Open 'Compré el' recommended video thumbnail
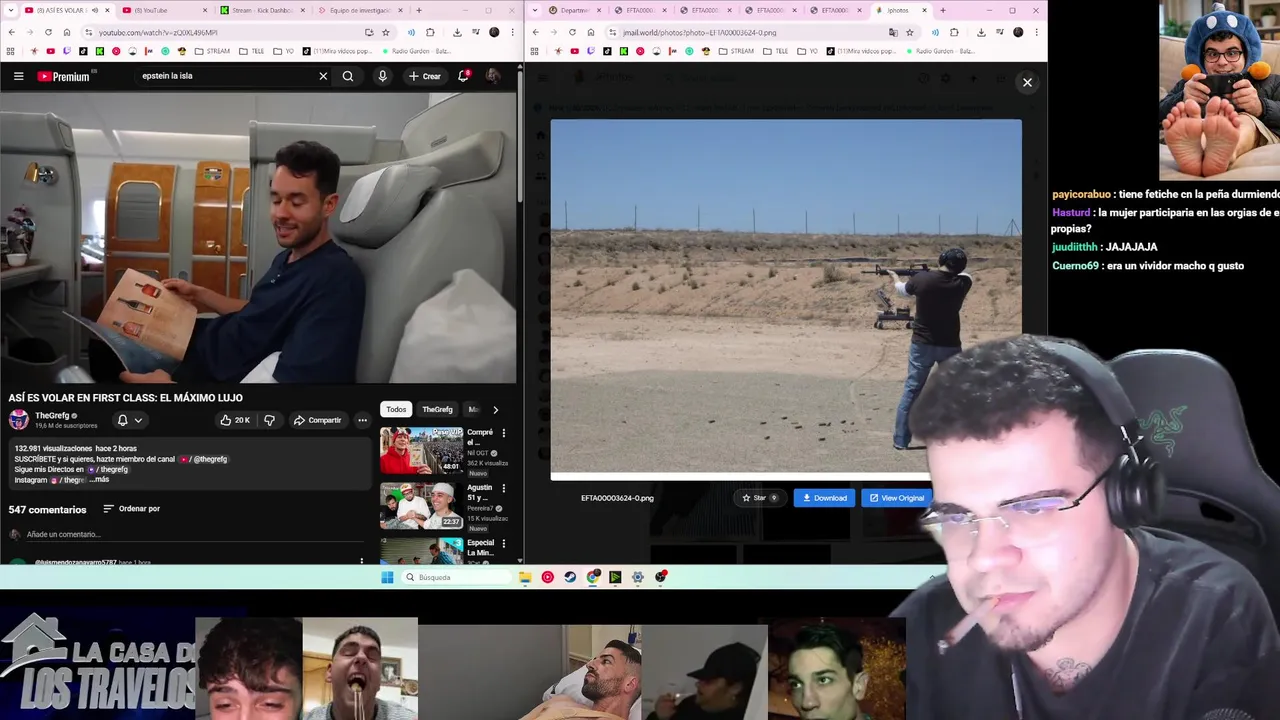 coord(421,450)
